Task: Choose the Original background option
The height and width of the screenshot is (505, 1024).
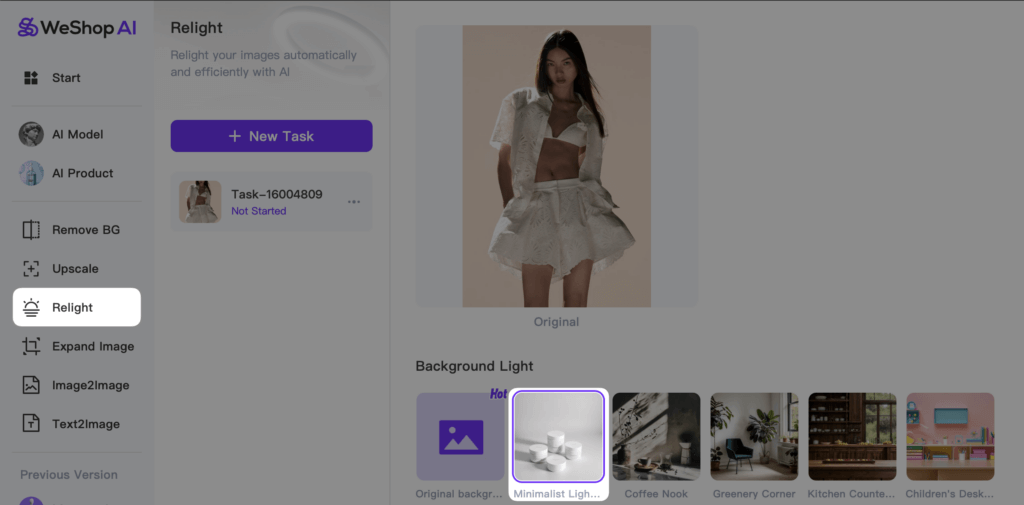Action: [460, 437]
